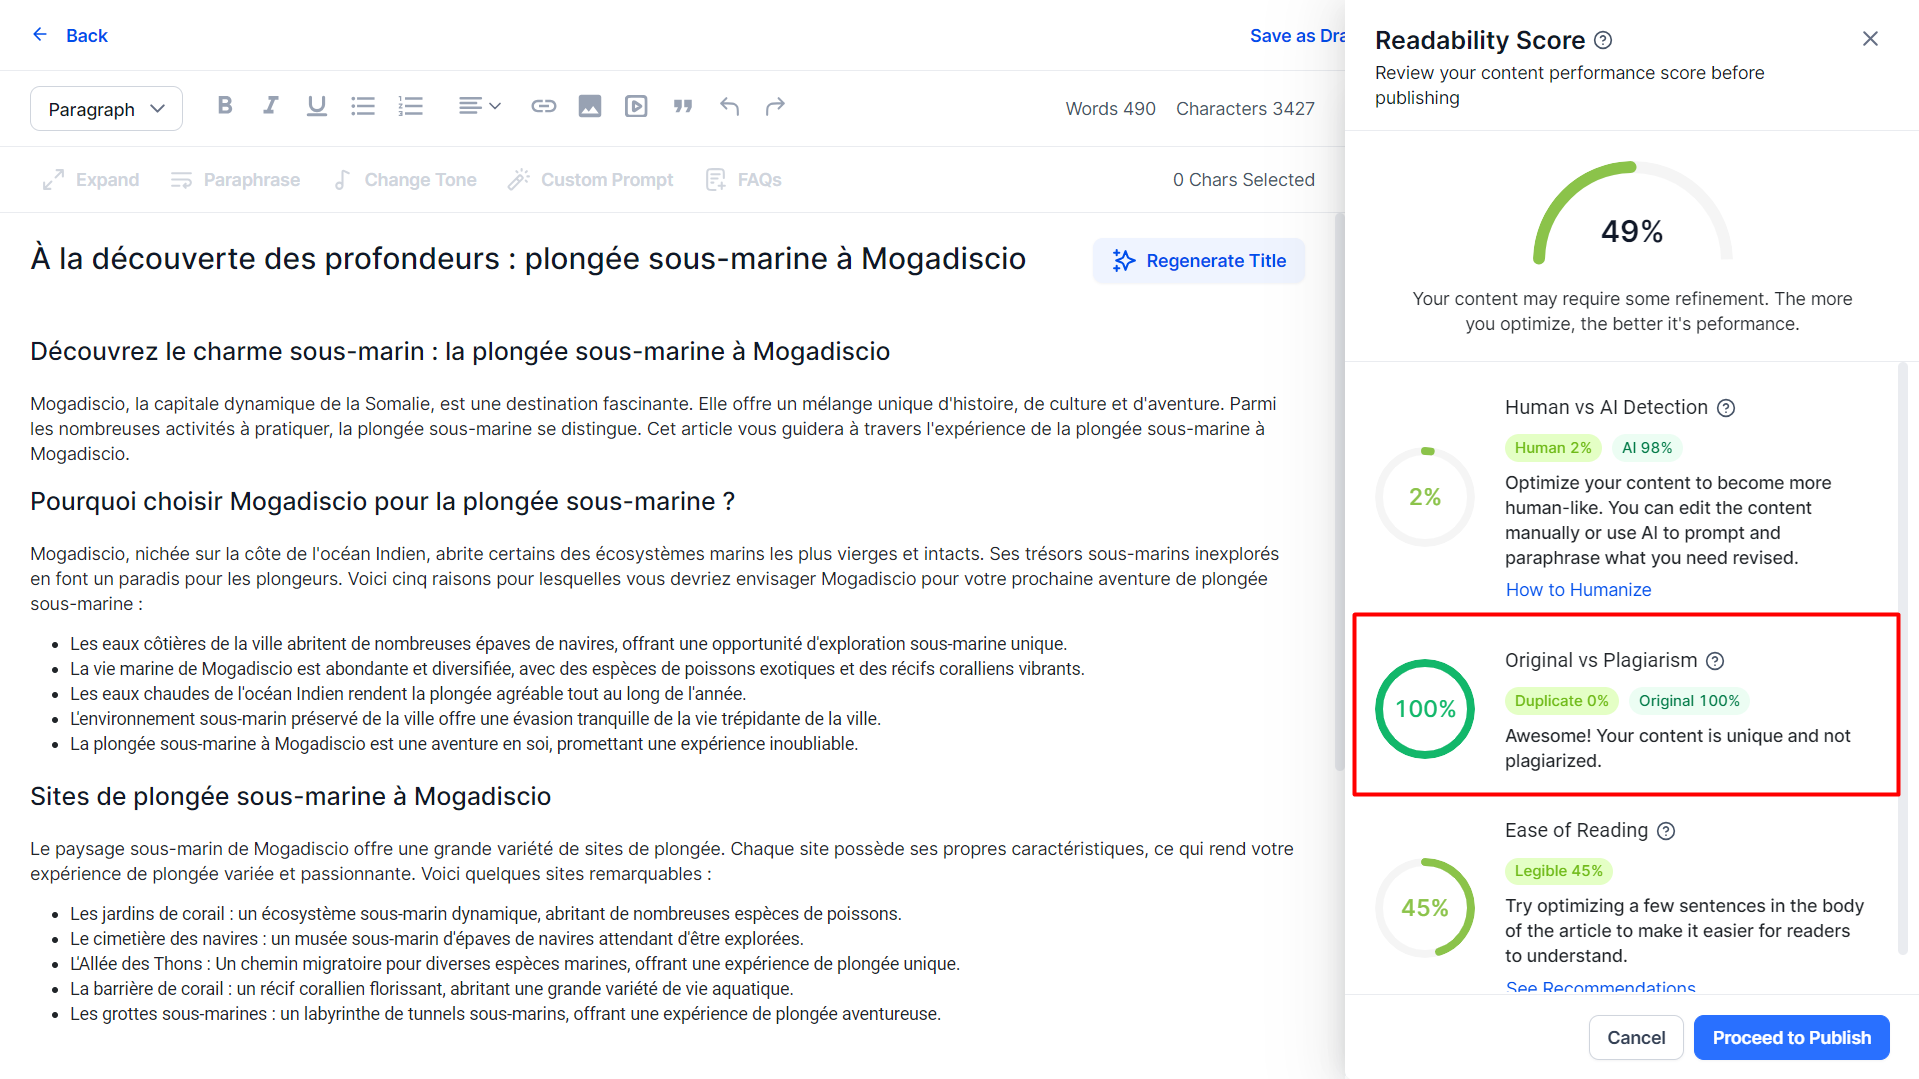The height and width of the screenshot is (1079, 1919).
Task: Click heading 'Sites de plongée sous-marine à Mogadiscio'
Action: [x=290, y=797]
